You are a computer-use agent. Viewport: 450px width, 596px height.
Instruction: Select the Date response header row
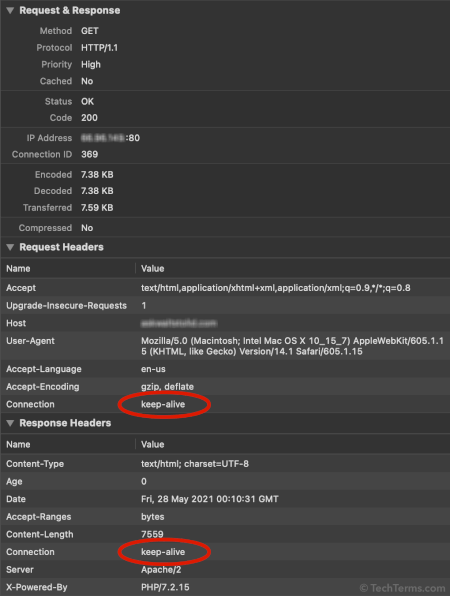point(225,499)
